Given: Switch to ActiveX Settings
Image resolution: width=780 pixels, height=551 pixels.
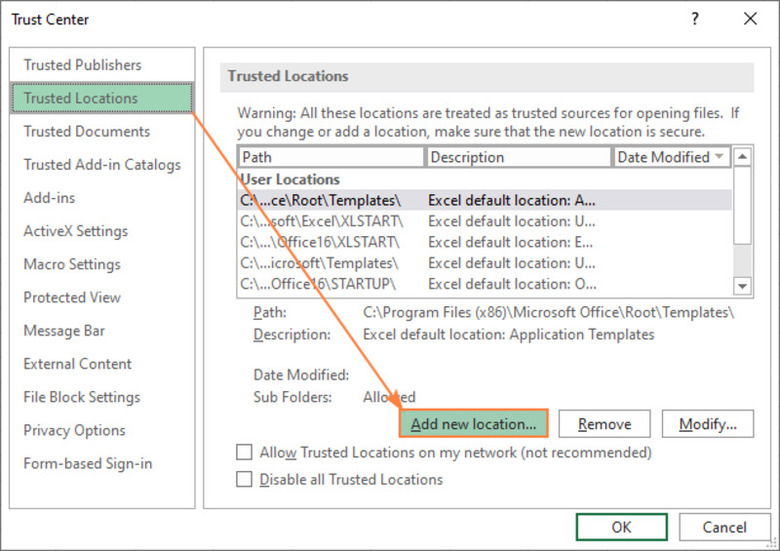Looking at the screenshot, I should pos(76,232).
